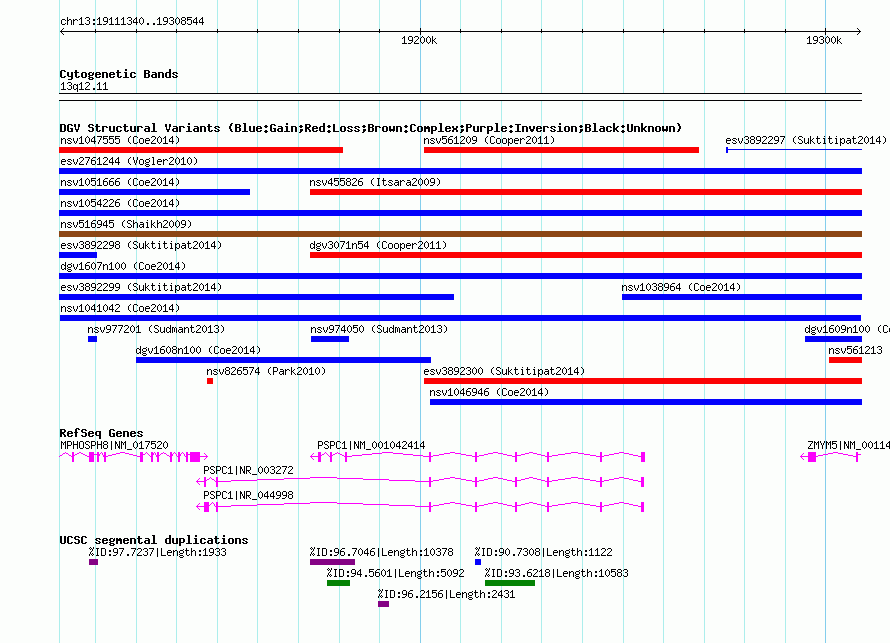This screenshot has height=643, width=890.
Task: Click the tiny nsv826574 (Park2010) red marker
Action: 210,381
